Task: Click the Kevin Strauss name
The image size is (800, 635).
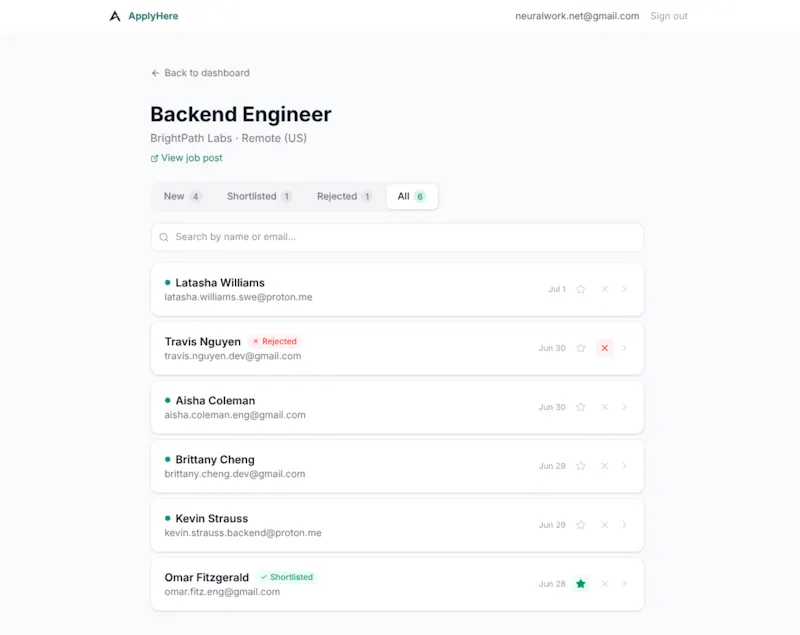Action: pos(212,519)
